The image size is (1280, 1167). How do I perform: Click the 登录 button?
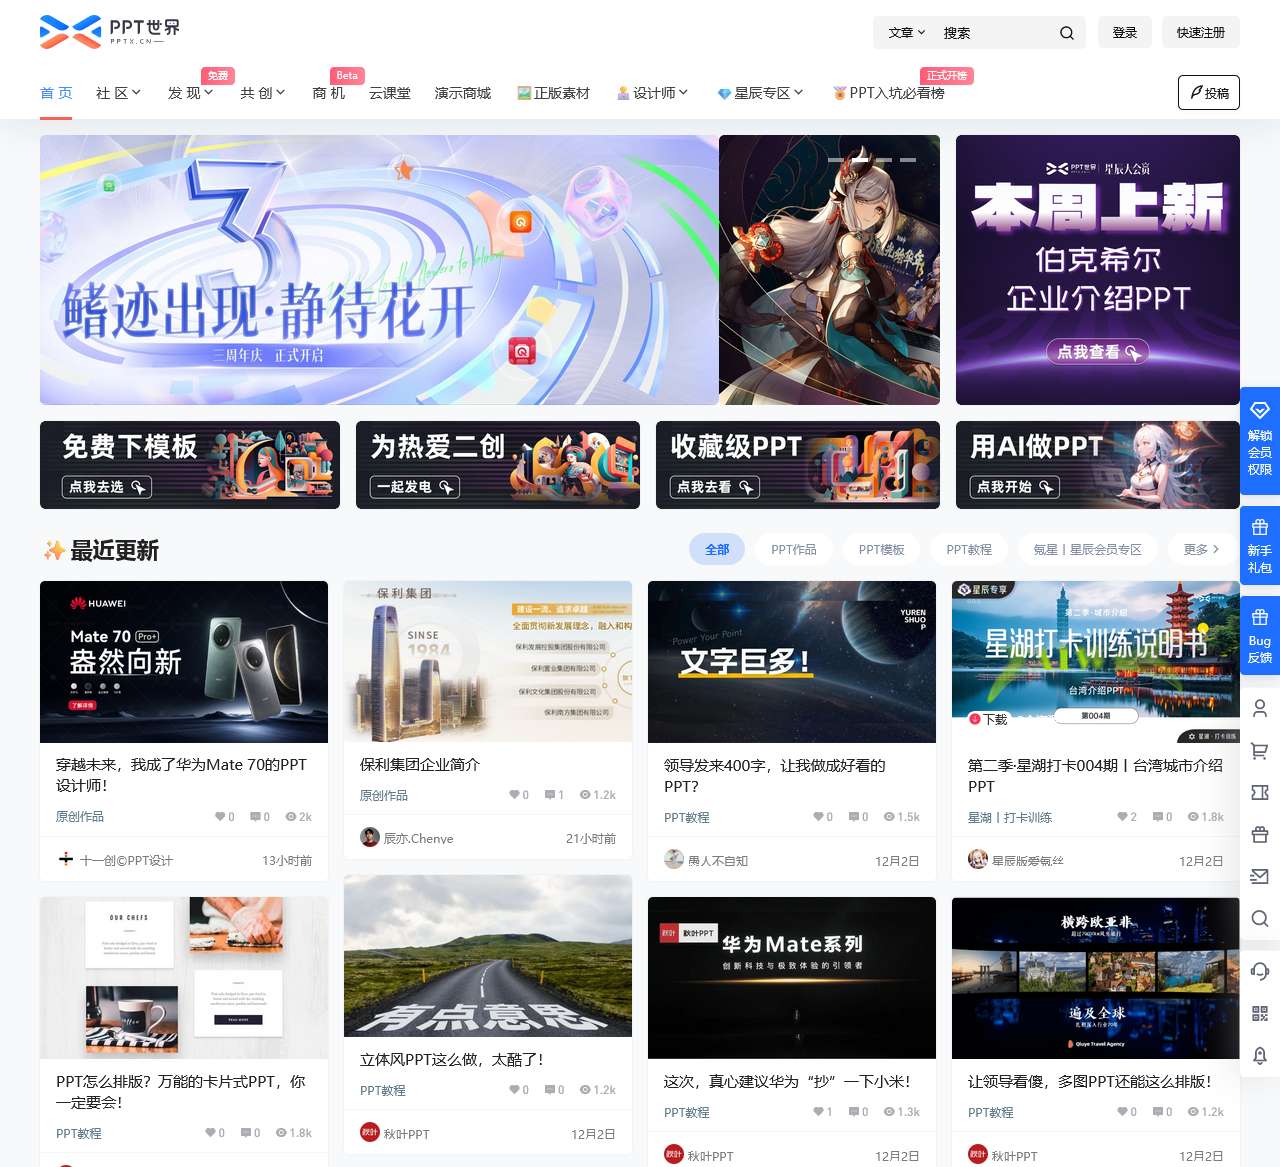pyautogui.click(x=1125, y=33)
